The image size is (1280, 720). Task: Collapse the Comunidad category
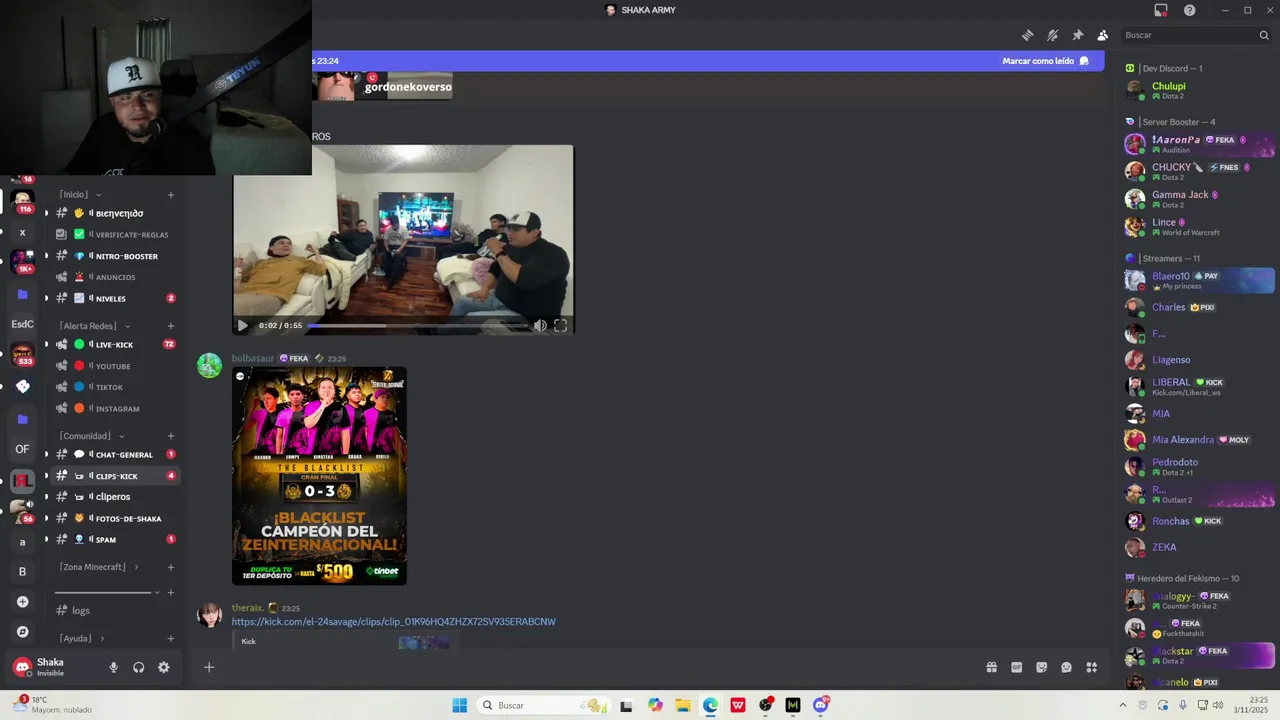(91, 436)
